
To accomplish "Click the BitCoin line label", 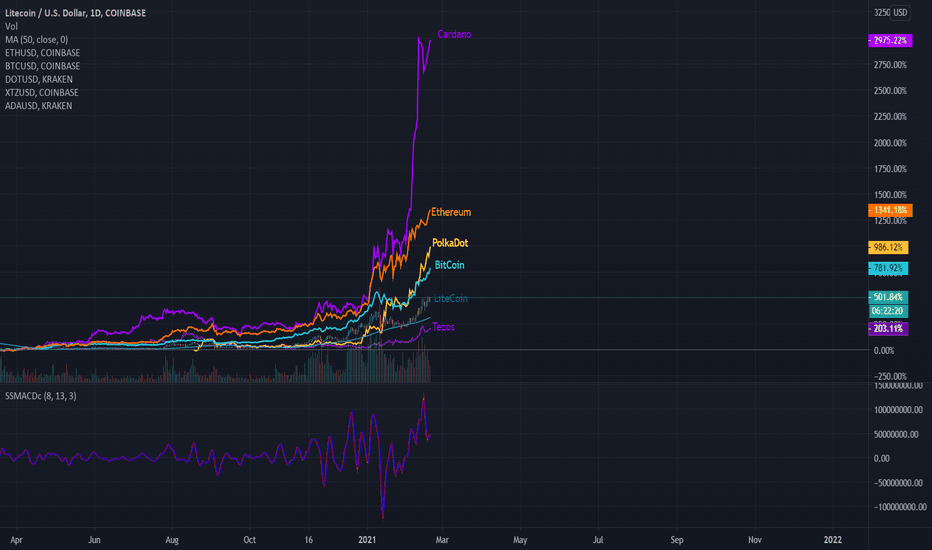I will 449,265.
